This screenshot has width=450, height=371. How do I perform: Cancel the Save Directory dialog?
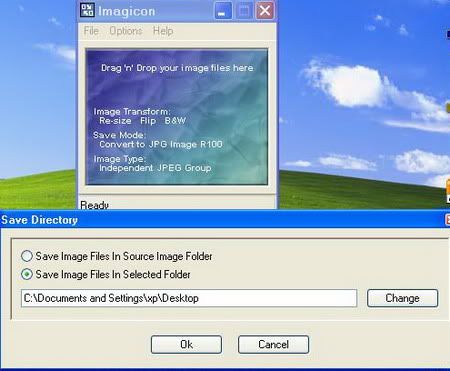point(273,344)
